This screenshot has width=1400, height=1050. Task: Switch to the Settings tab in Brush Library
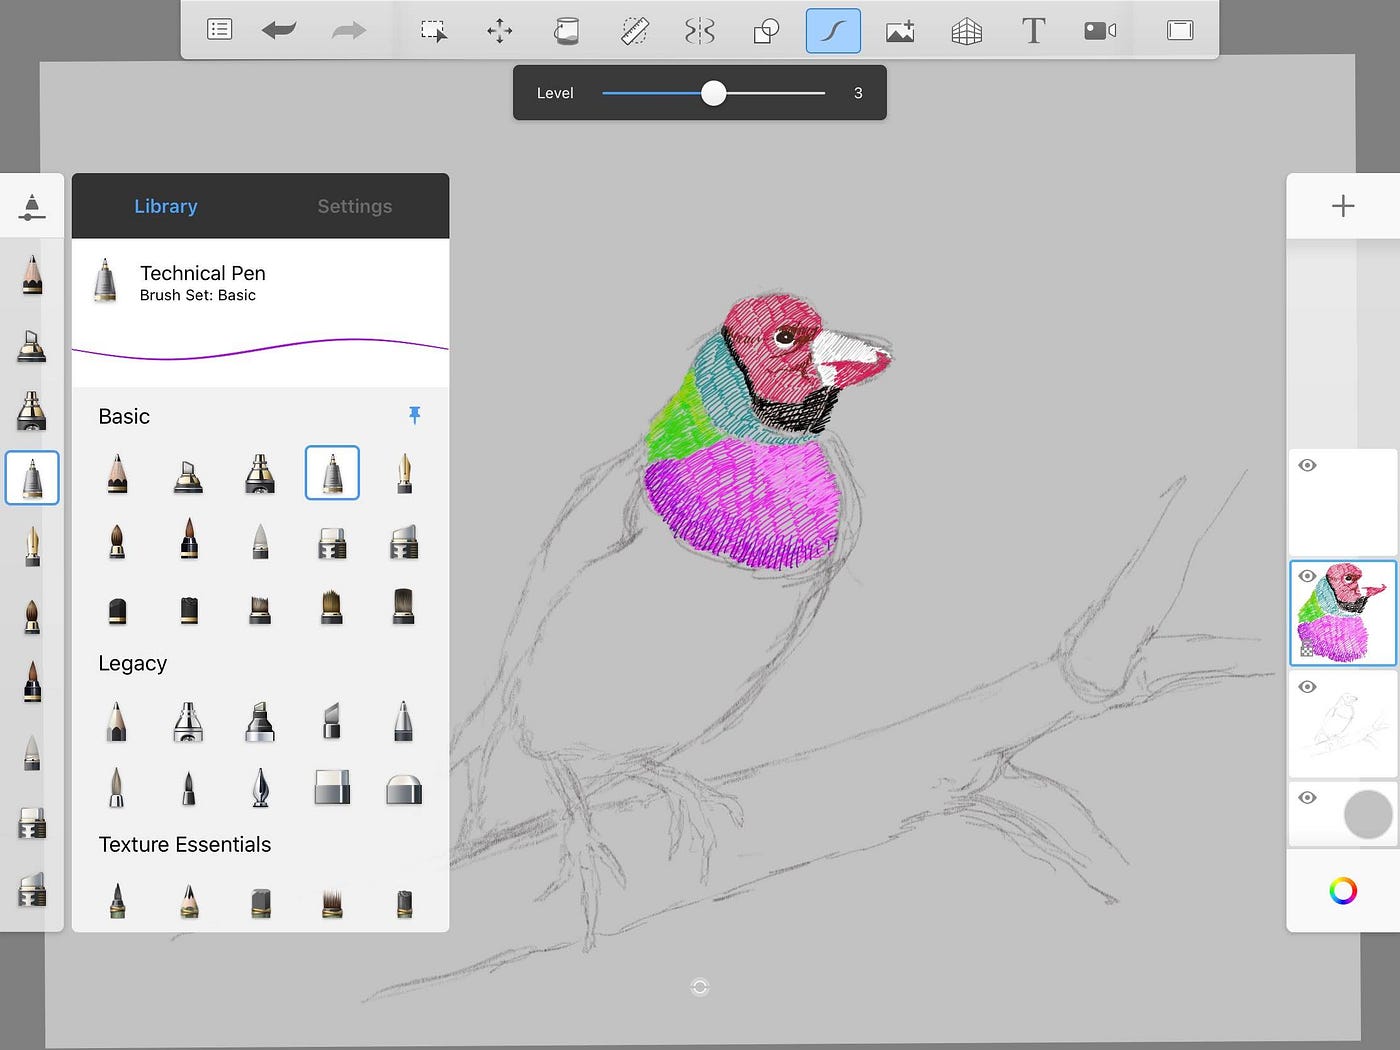(x=354, y=206)
